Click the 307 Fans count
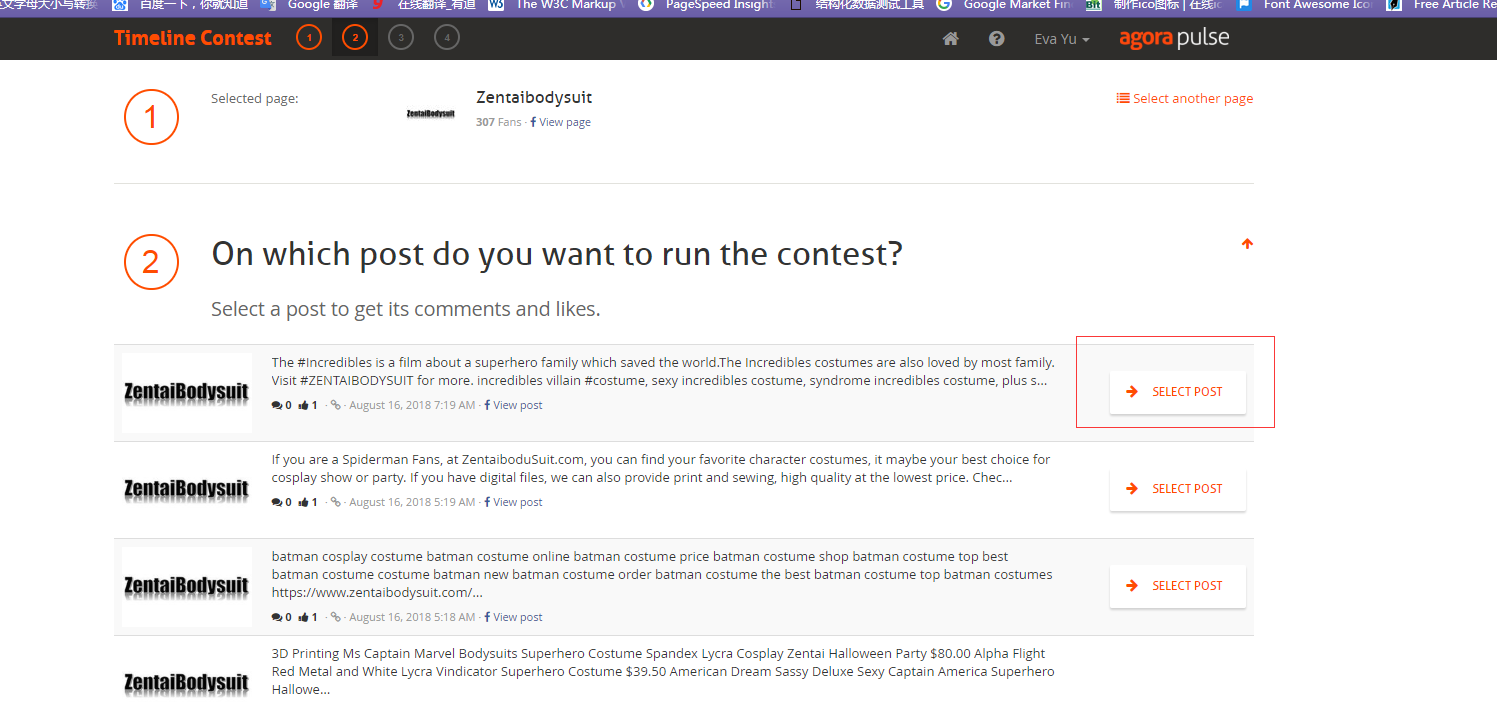 [x=499, y=122]
